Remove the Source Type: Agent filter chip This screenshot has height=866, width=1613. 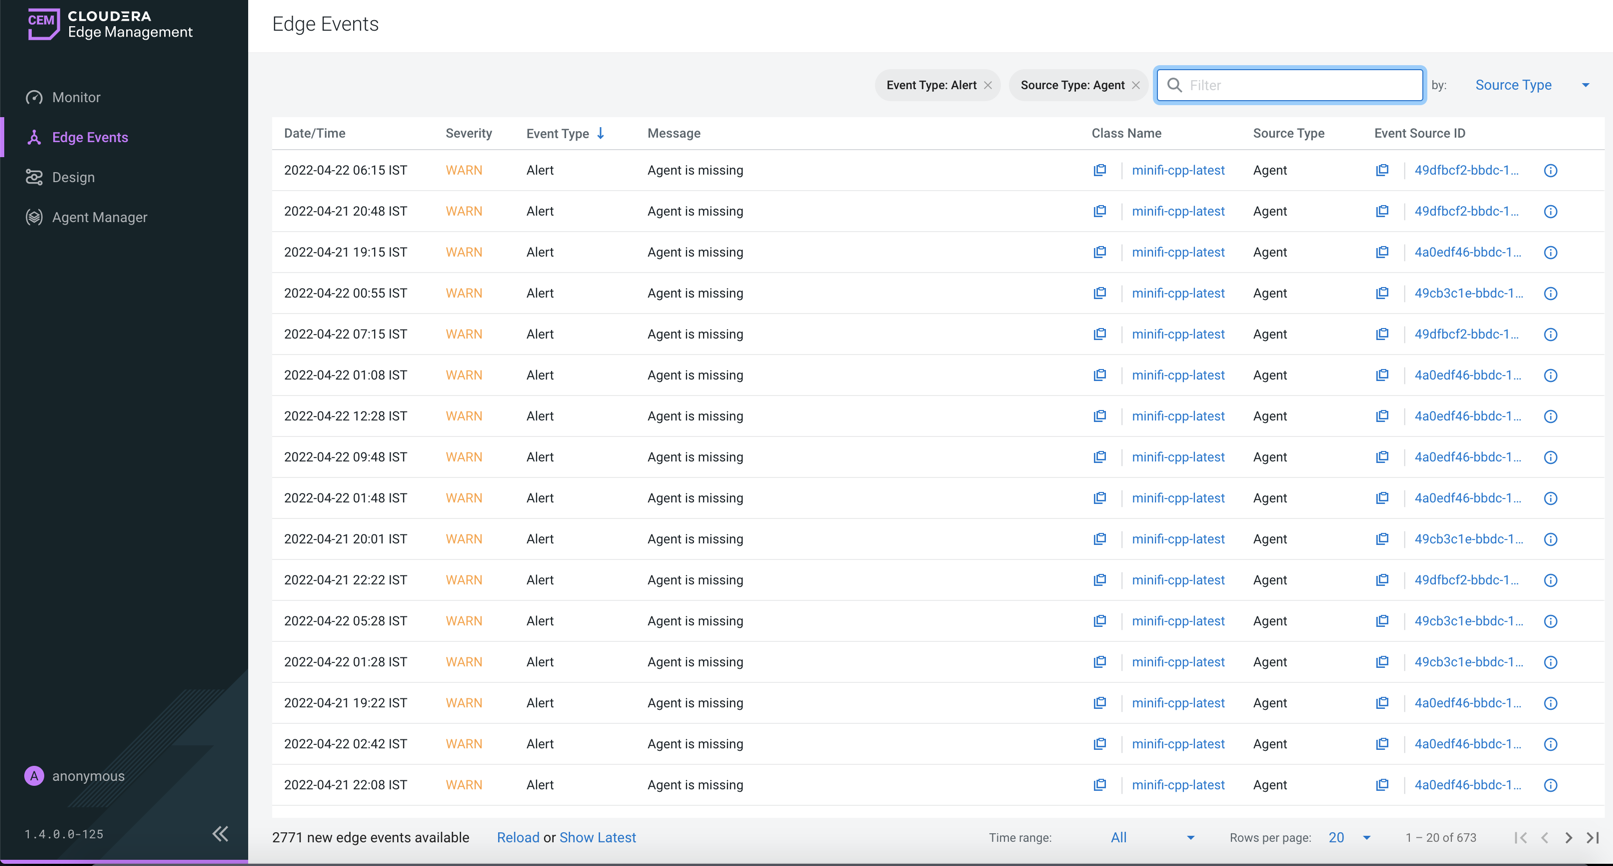pyautogui.click(x=1136, y=86)
